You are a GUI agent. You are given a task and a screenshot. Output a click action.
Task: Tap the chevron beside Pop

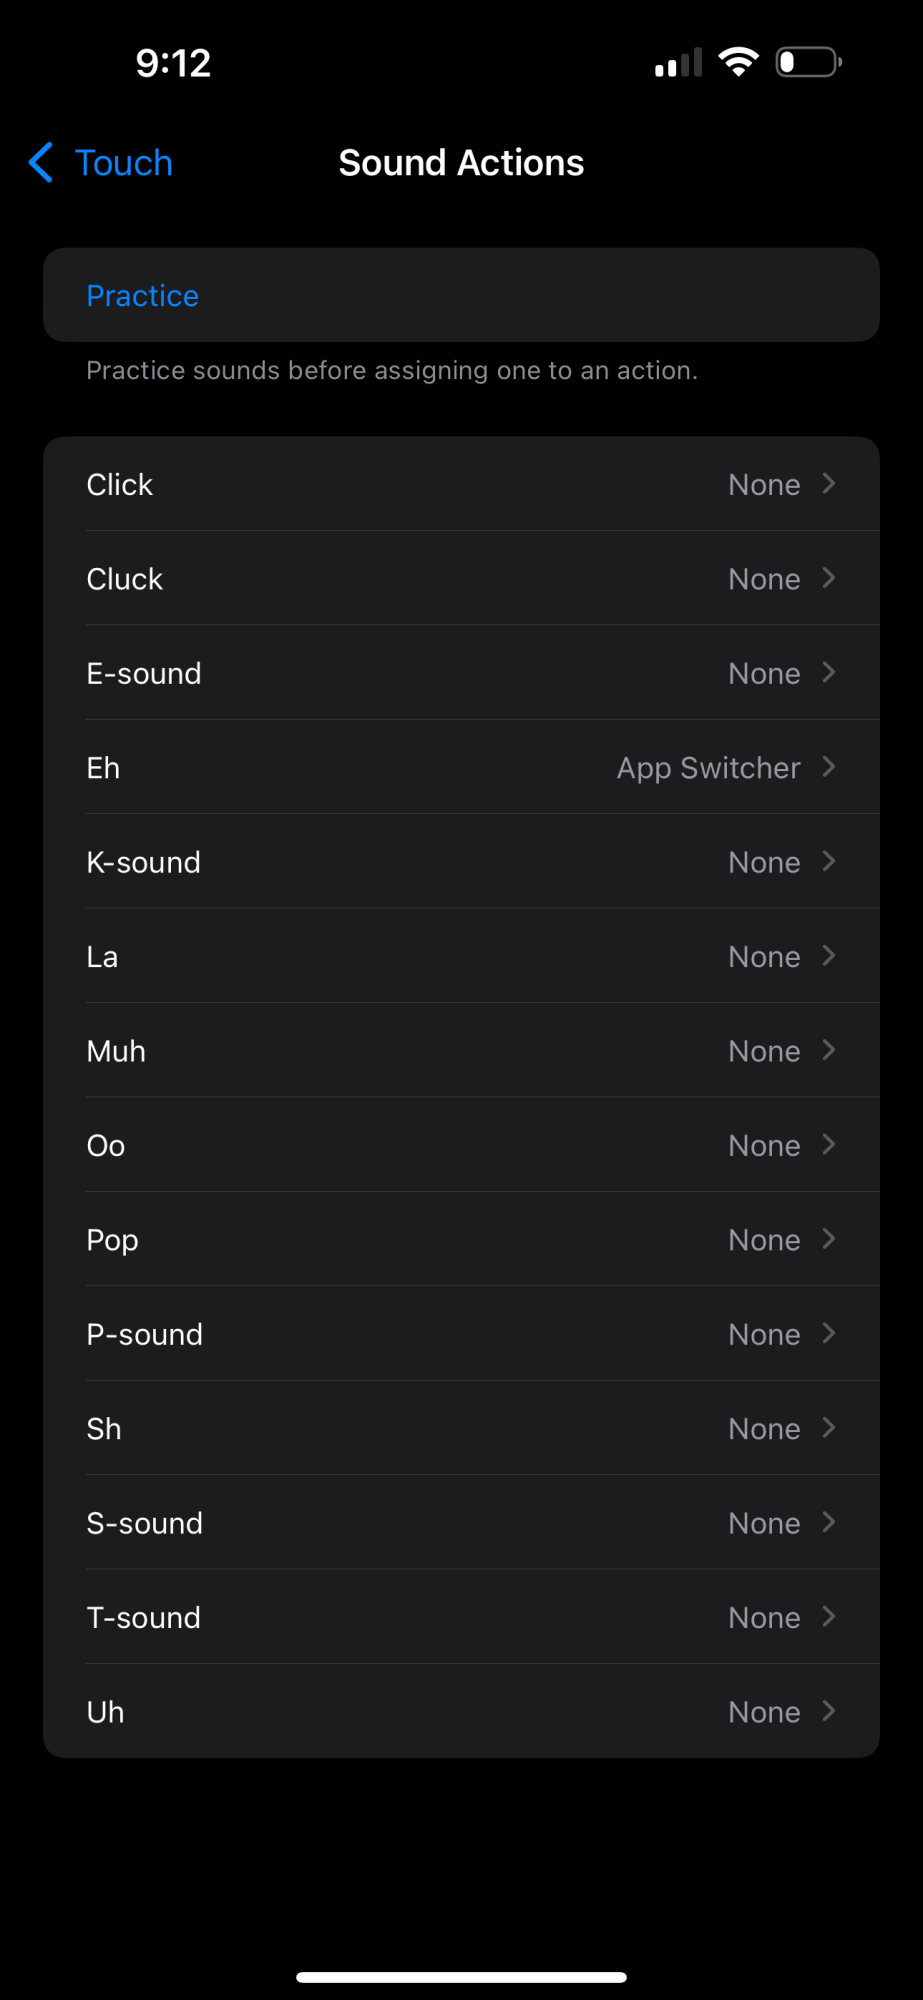[828, 1240]
